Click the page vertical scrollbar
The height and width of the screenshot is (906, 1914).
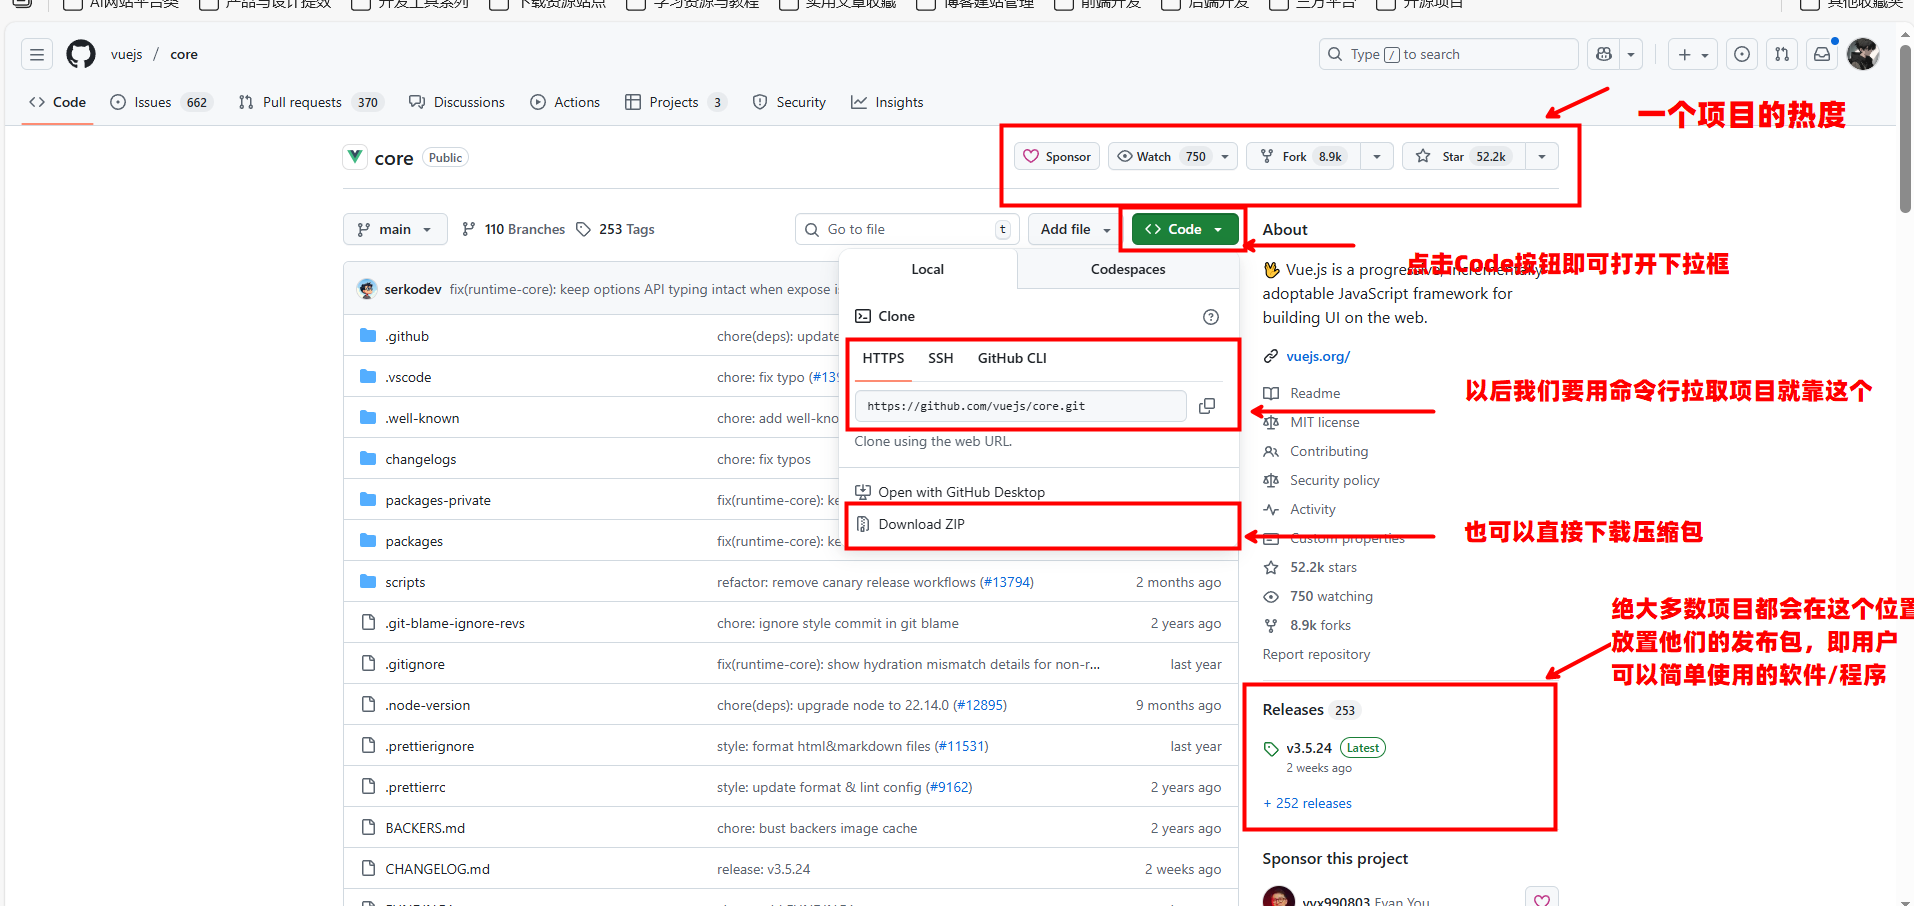coord(1905,130)
